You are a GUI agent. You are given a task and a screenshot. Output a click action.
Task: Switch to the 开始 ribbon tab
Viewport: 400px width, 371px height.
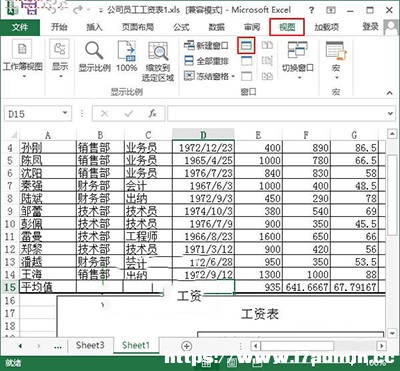click(x=59, y=27)
